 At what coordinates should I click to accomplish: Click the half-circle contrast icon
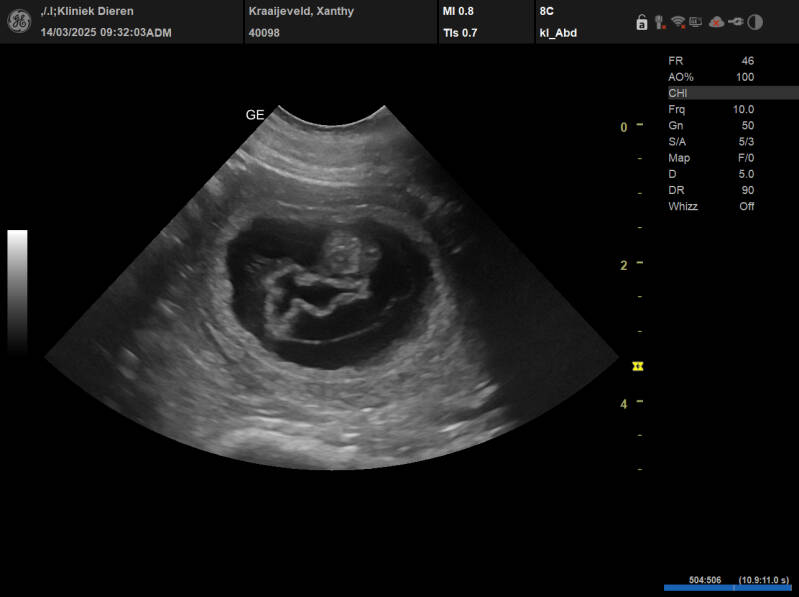coord(755,22)
